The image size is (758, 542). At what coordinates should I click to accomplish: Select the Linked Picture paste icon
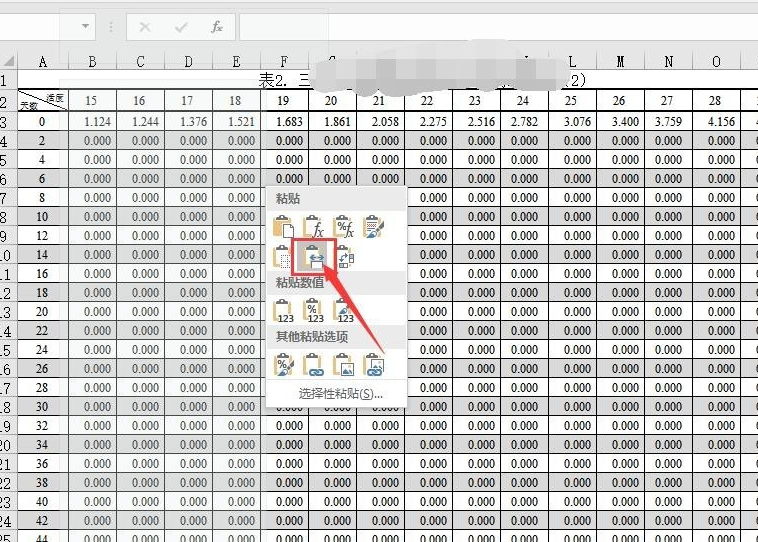pyautogui.click(x=373, y=365)
